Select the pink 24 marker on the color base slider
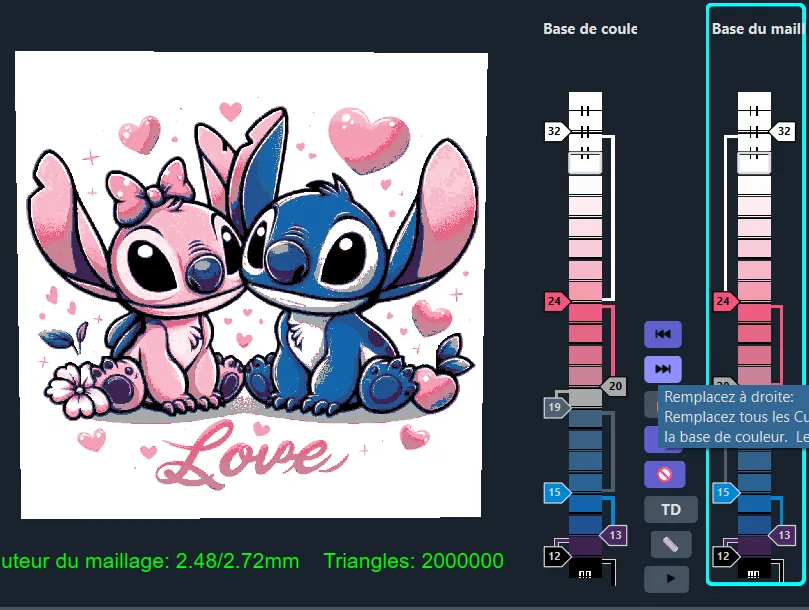The height and width of the screenshot is (610, 809). click(x=557, y=301)
